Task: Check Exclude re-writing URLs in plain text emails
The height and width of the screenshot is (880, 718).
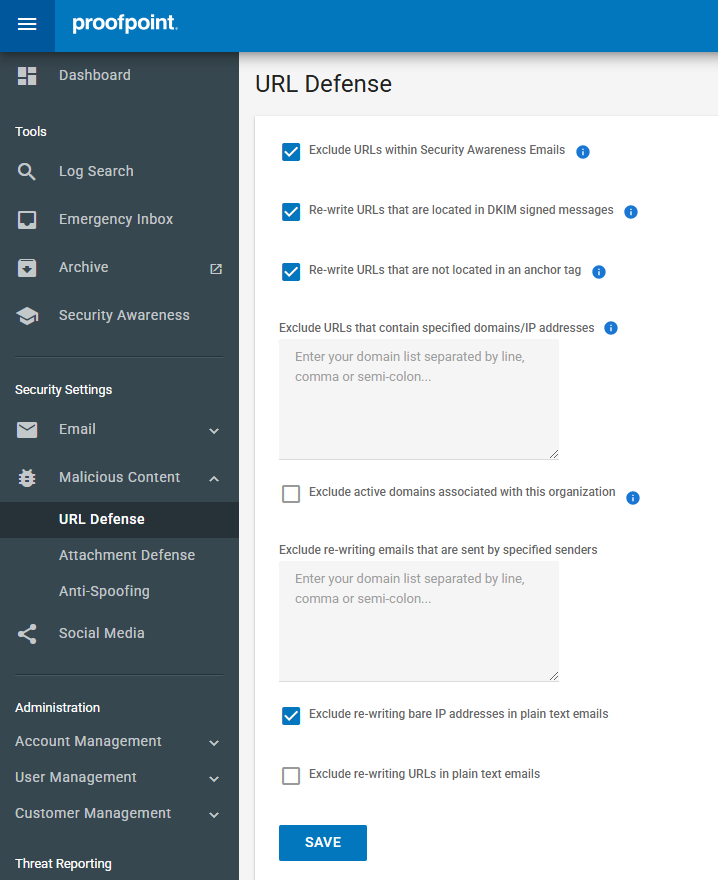Action: click(291, 776)
